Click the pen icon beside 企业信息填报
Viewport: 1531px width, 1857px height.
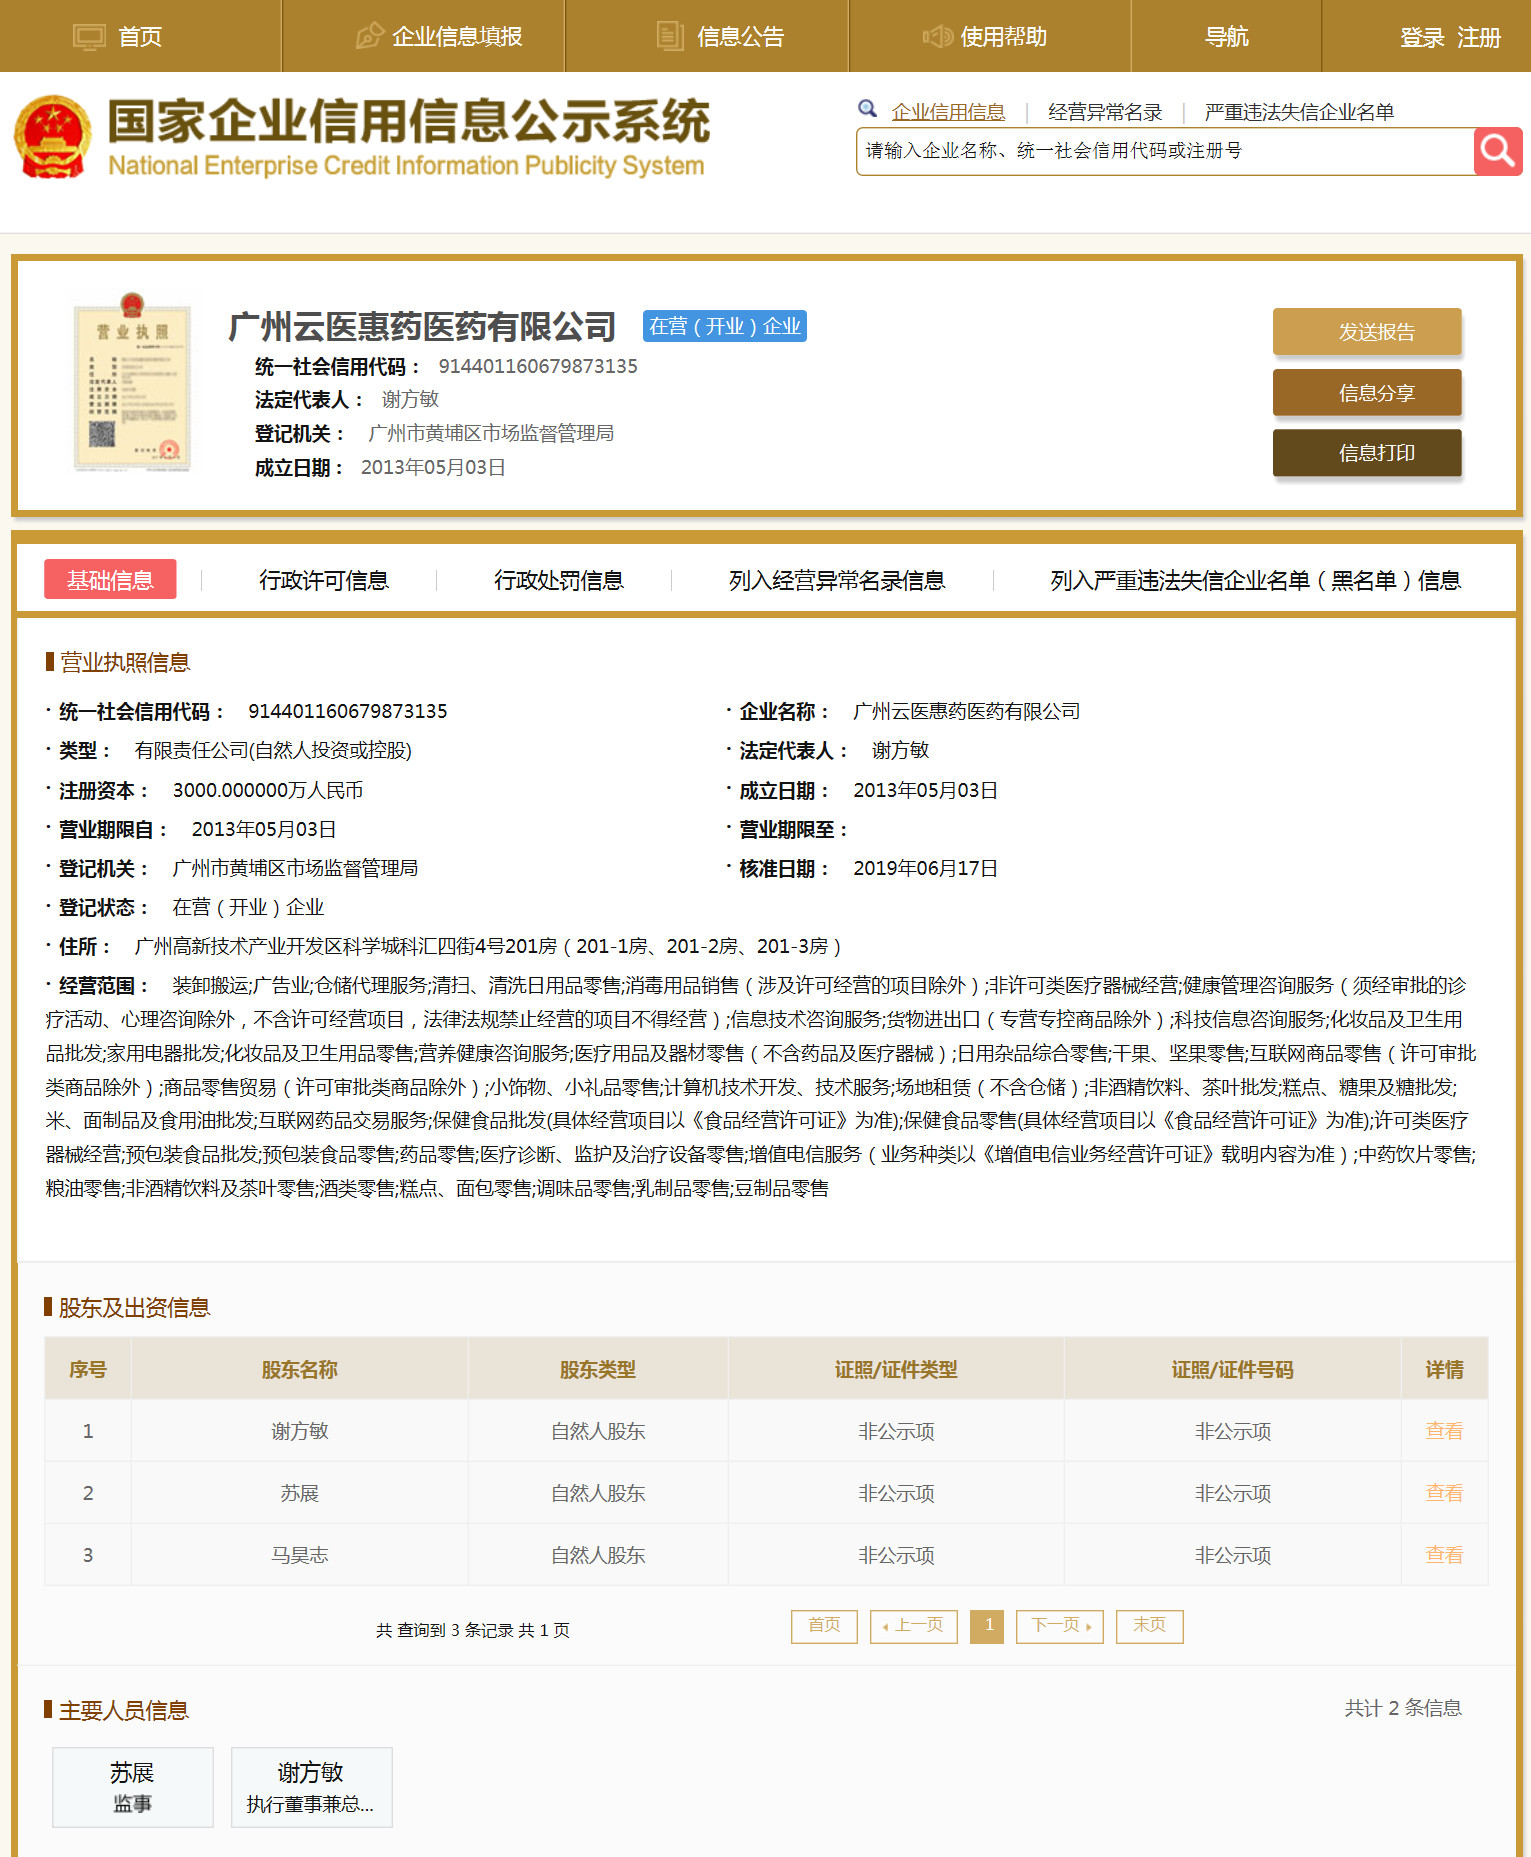369,37
